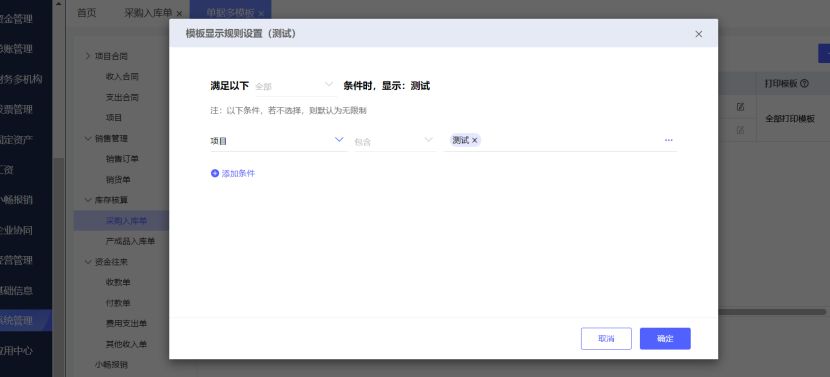Collapse the 销售管理 tree node
The height and width of the screenshot is (377, 830).
88,139
